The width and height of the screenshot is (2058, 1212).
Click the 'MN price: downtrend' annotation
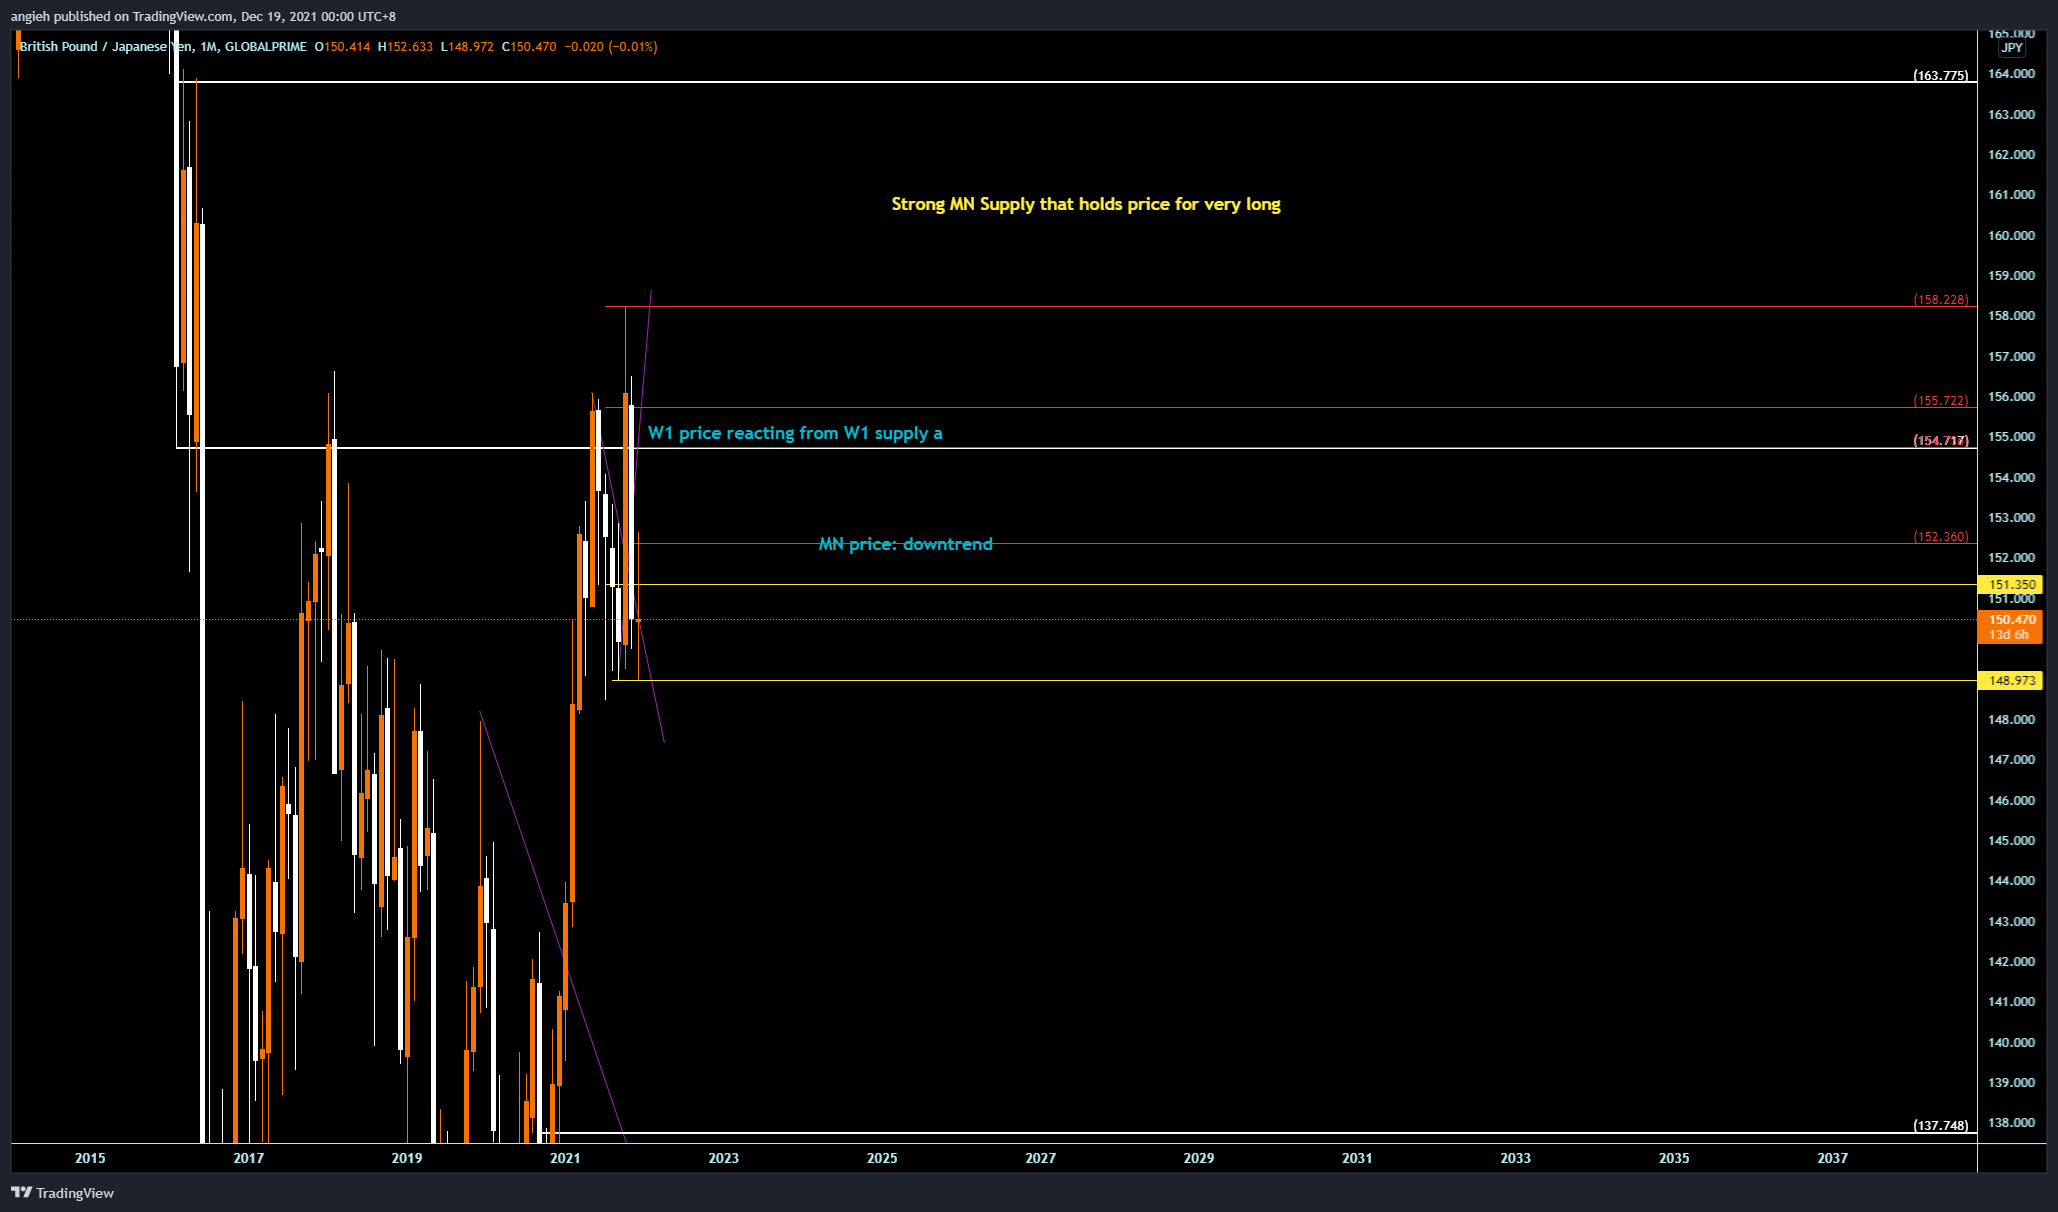pos(906,544)
